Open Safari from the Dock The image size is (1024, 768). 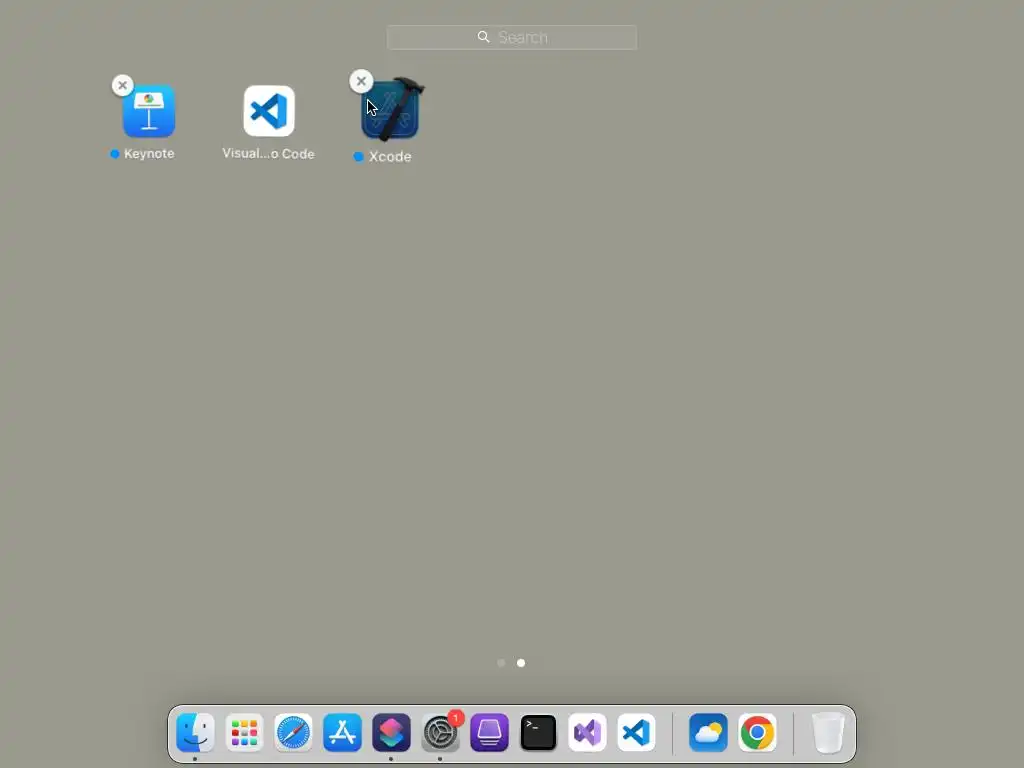[x=293, y=732]
